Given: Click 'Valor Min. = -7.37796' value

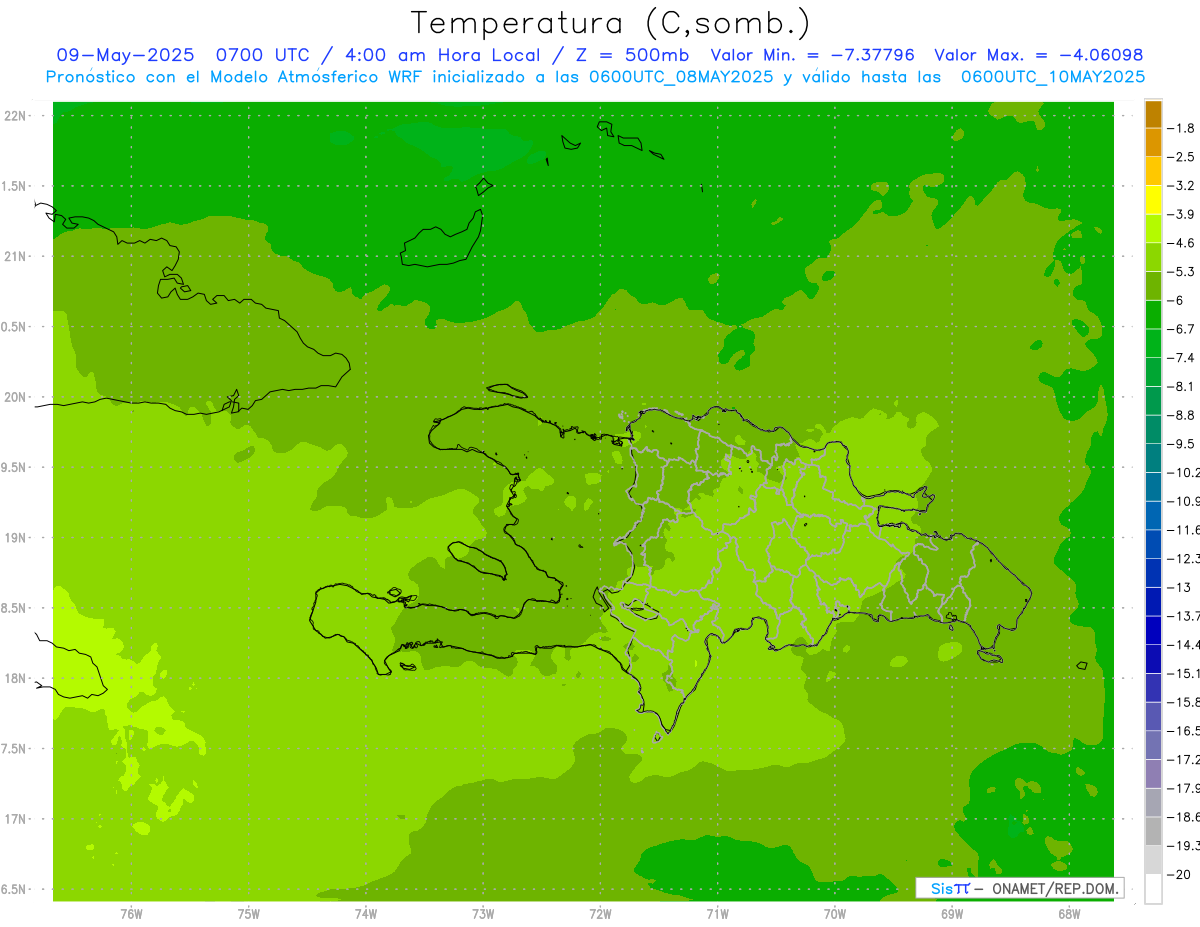Looking at the screenshot, I should 812,55.
